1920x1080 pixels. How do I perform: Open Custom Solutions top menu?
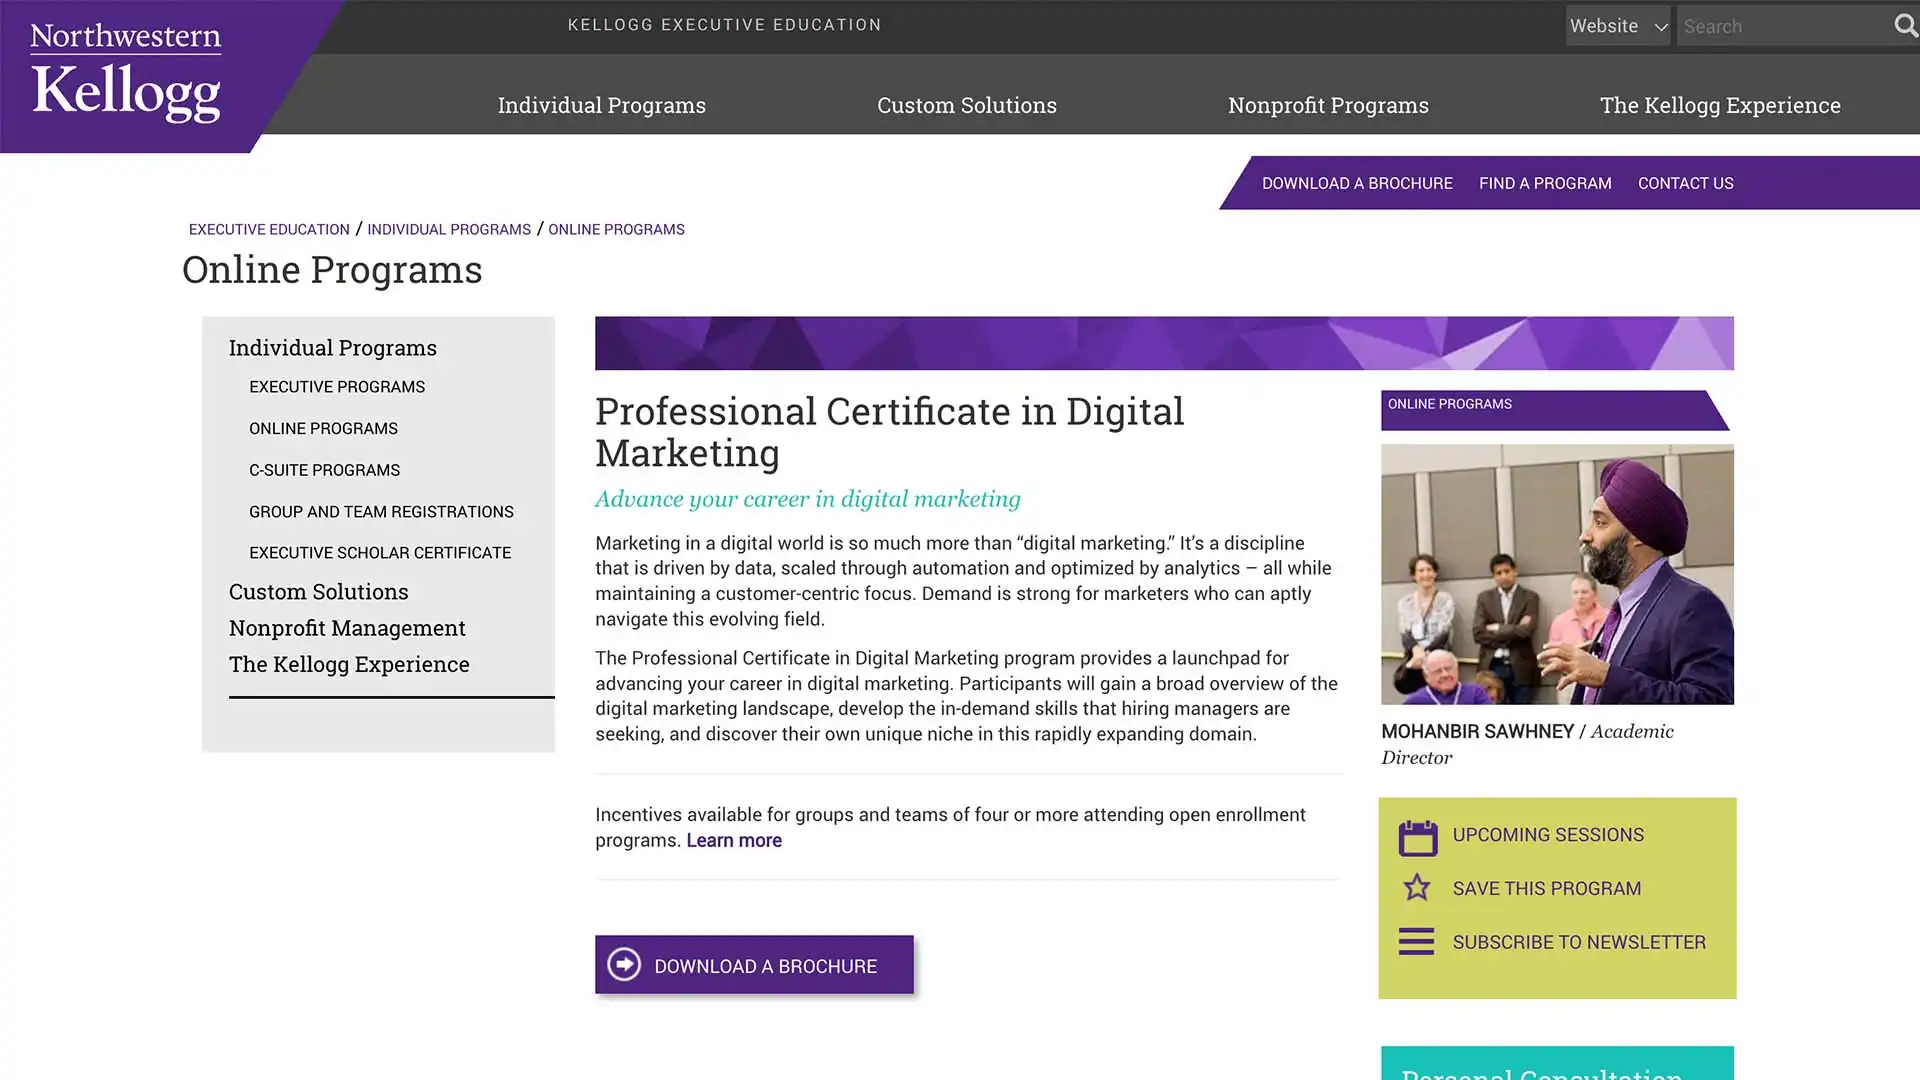click(966, 105)
